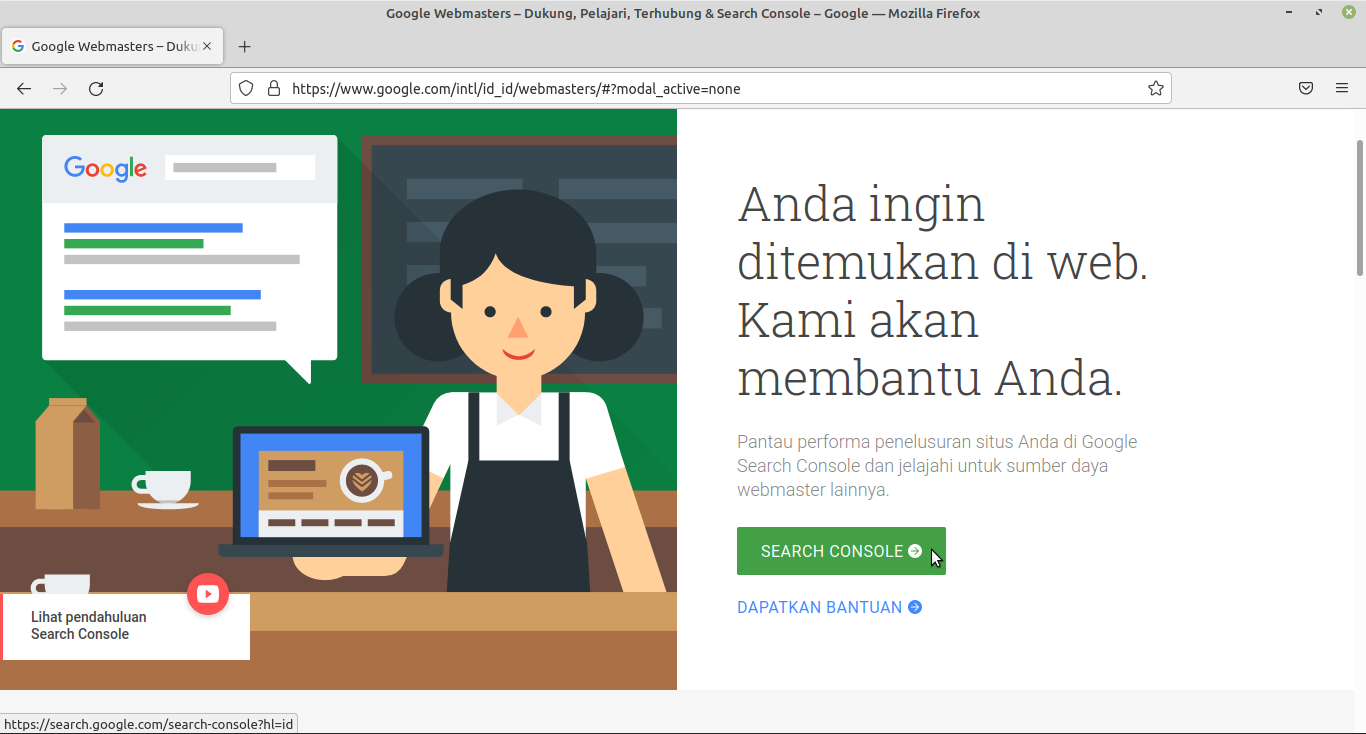Screen dimensions: 1366x734
Task: Play video via red YouTube icon
Action: (x=208, y=594)
